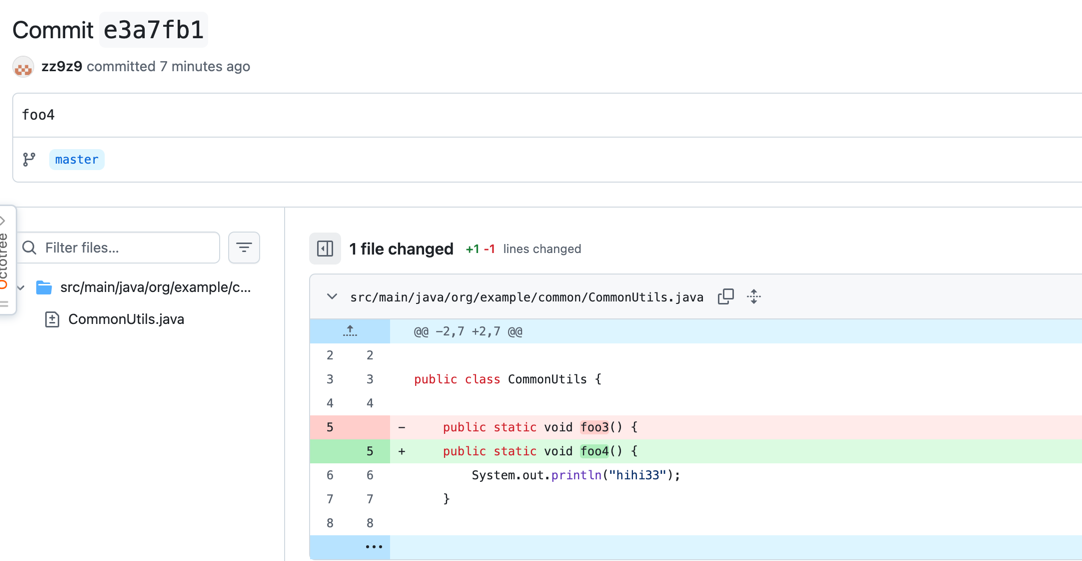The image size is (1082, 561).
Task: Open the master branch label
Action: click(77, 159)
